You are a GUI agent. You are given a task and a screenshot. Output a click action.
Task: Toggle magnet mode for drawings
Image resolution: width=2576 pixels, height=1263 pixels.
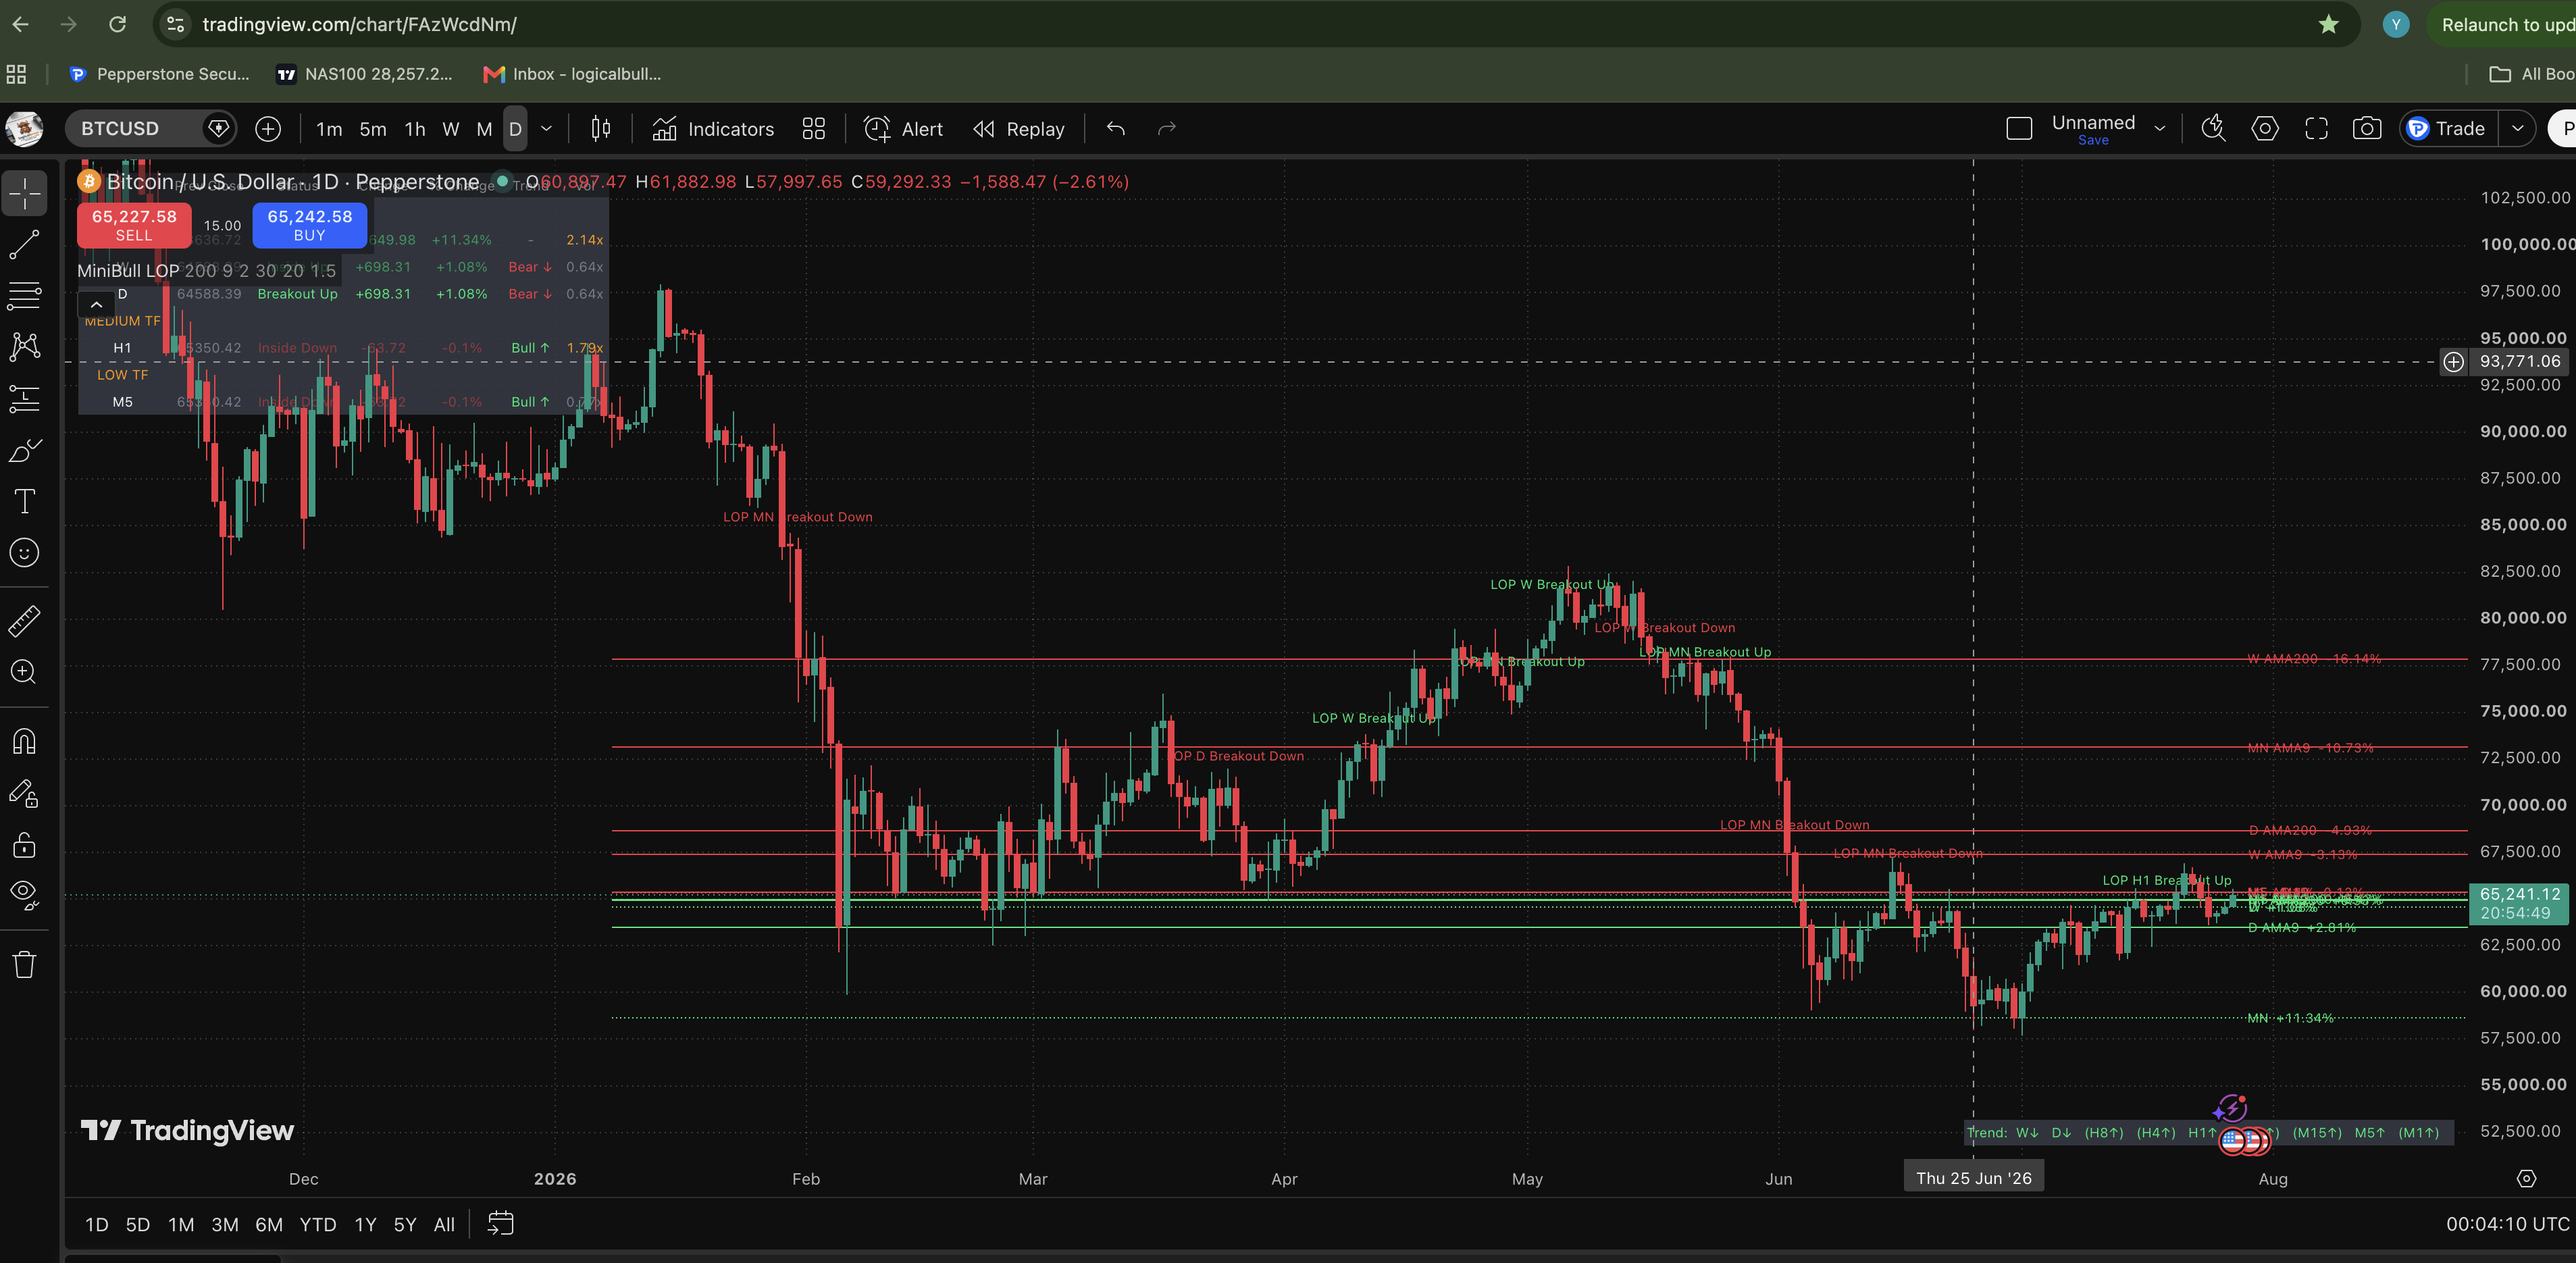[25, 741]
